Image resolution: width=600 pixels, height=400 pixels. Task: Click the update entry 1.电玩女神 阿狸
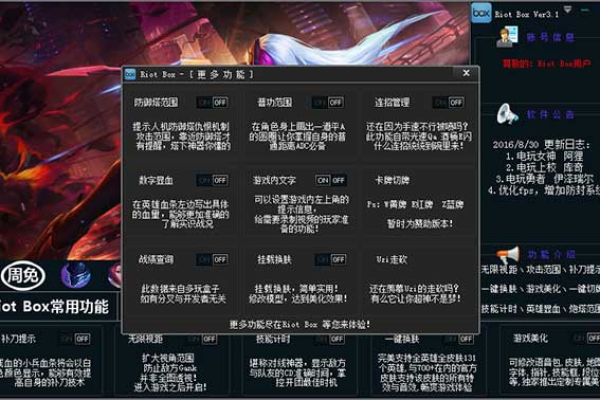[x=544, y=156]
